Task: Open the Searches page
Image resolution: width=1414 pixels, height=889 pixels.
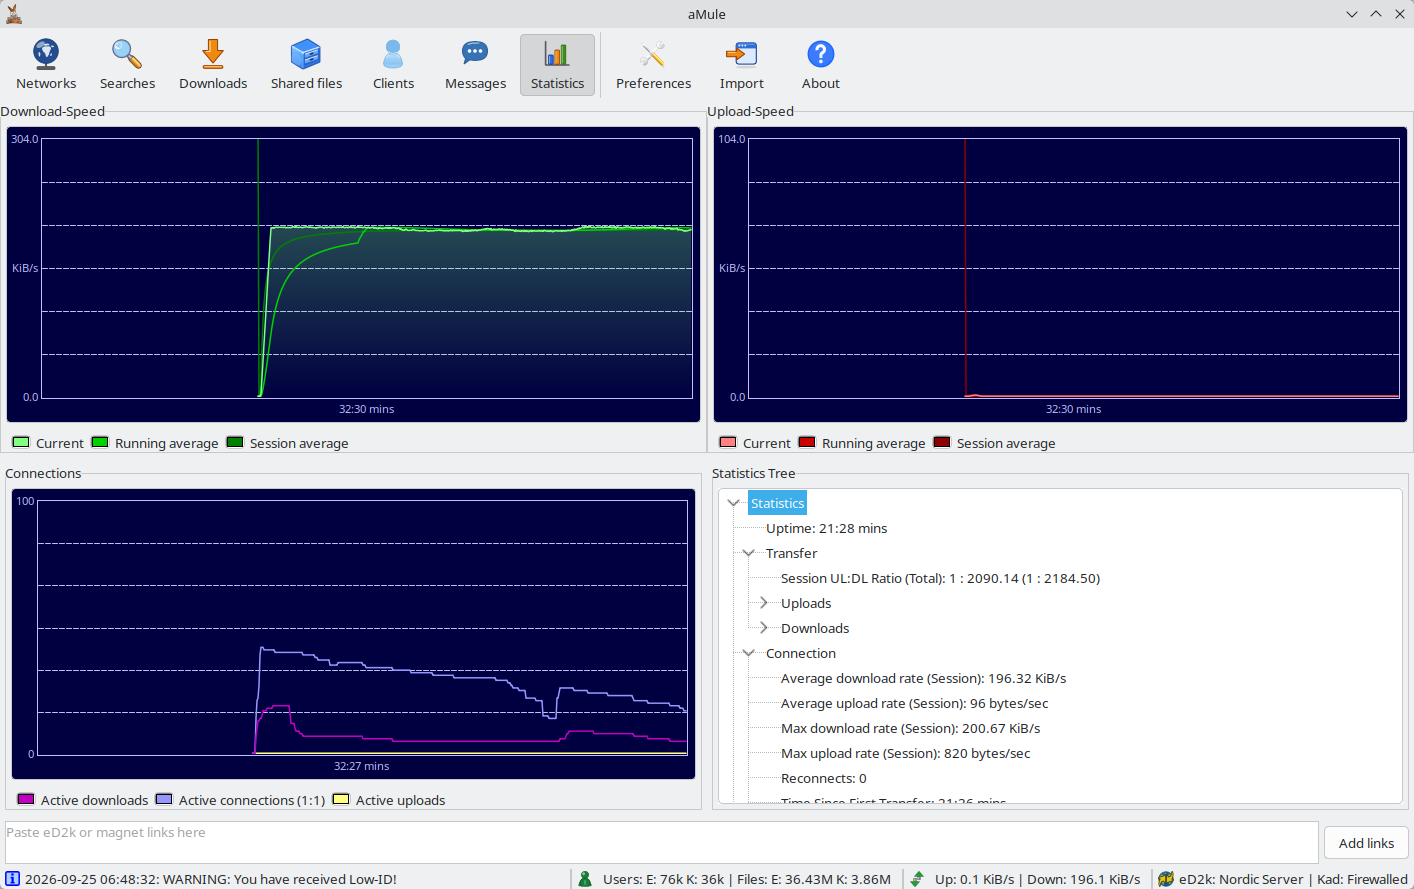Action: [x=127, y=65]
